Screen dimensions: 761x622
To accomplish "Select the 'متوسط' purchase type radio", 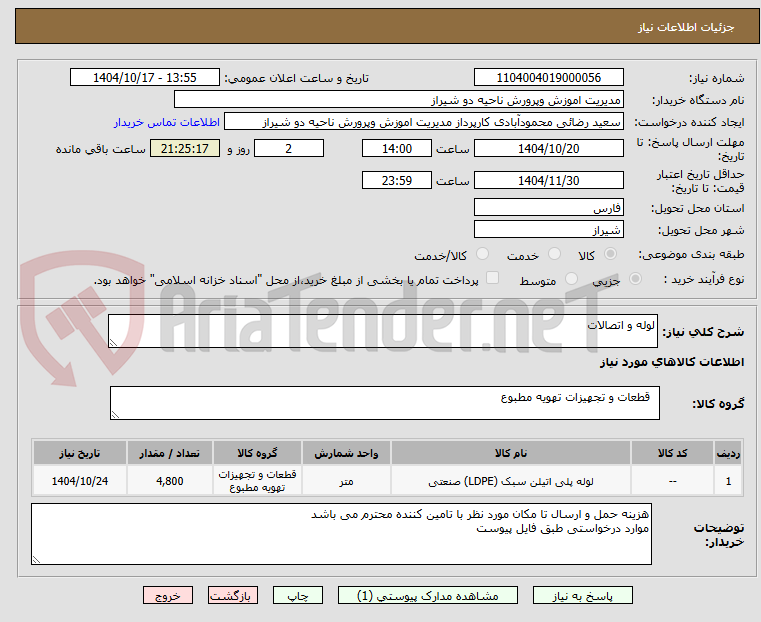I will coord(571,278).
